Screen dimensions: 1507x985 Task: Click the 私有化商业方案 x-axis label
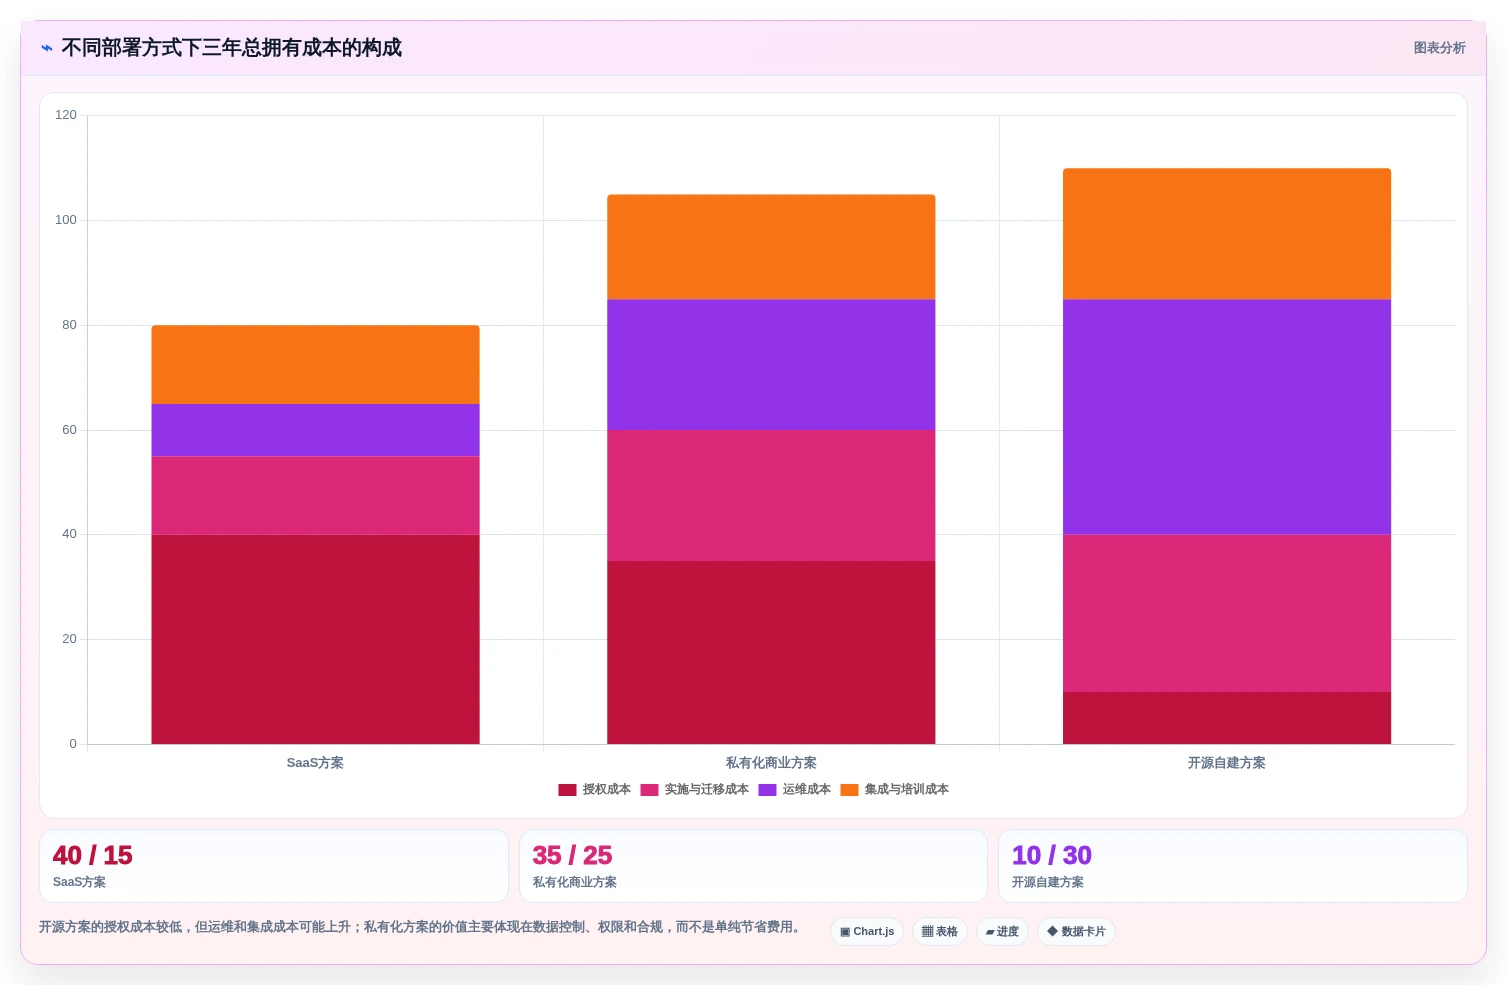(x=771, y=763)
